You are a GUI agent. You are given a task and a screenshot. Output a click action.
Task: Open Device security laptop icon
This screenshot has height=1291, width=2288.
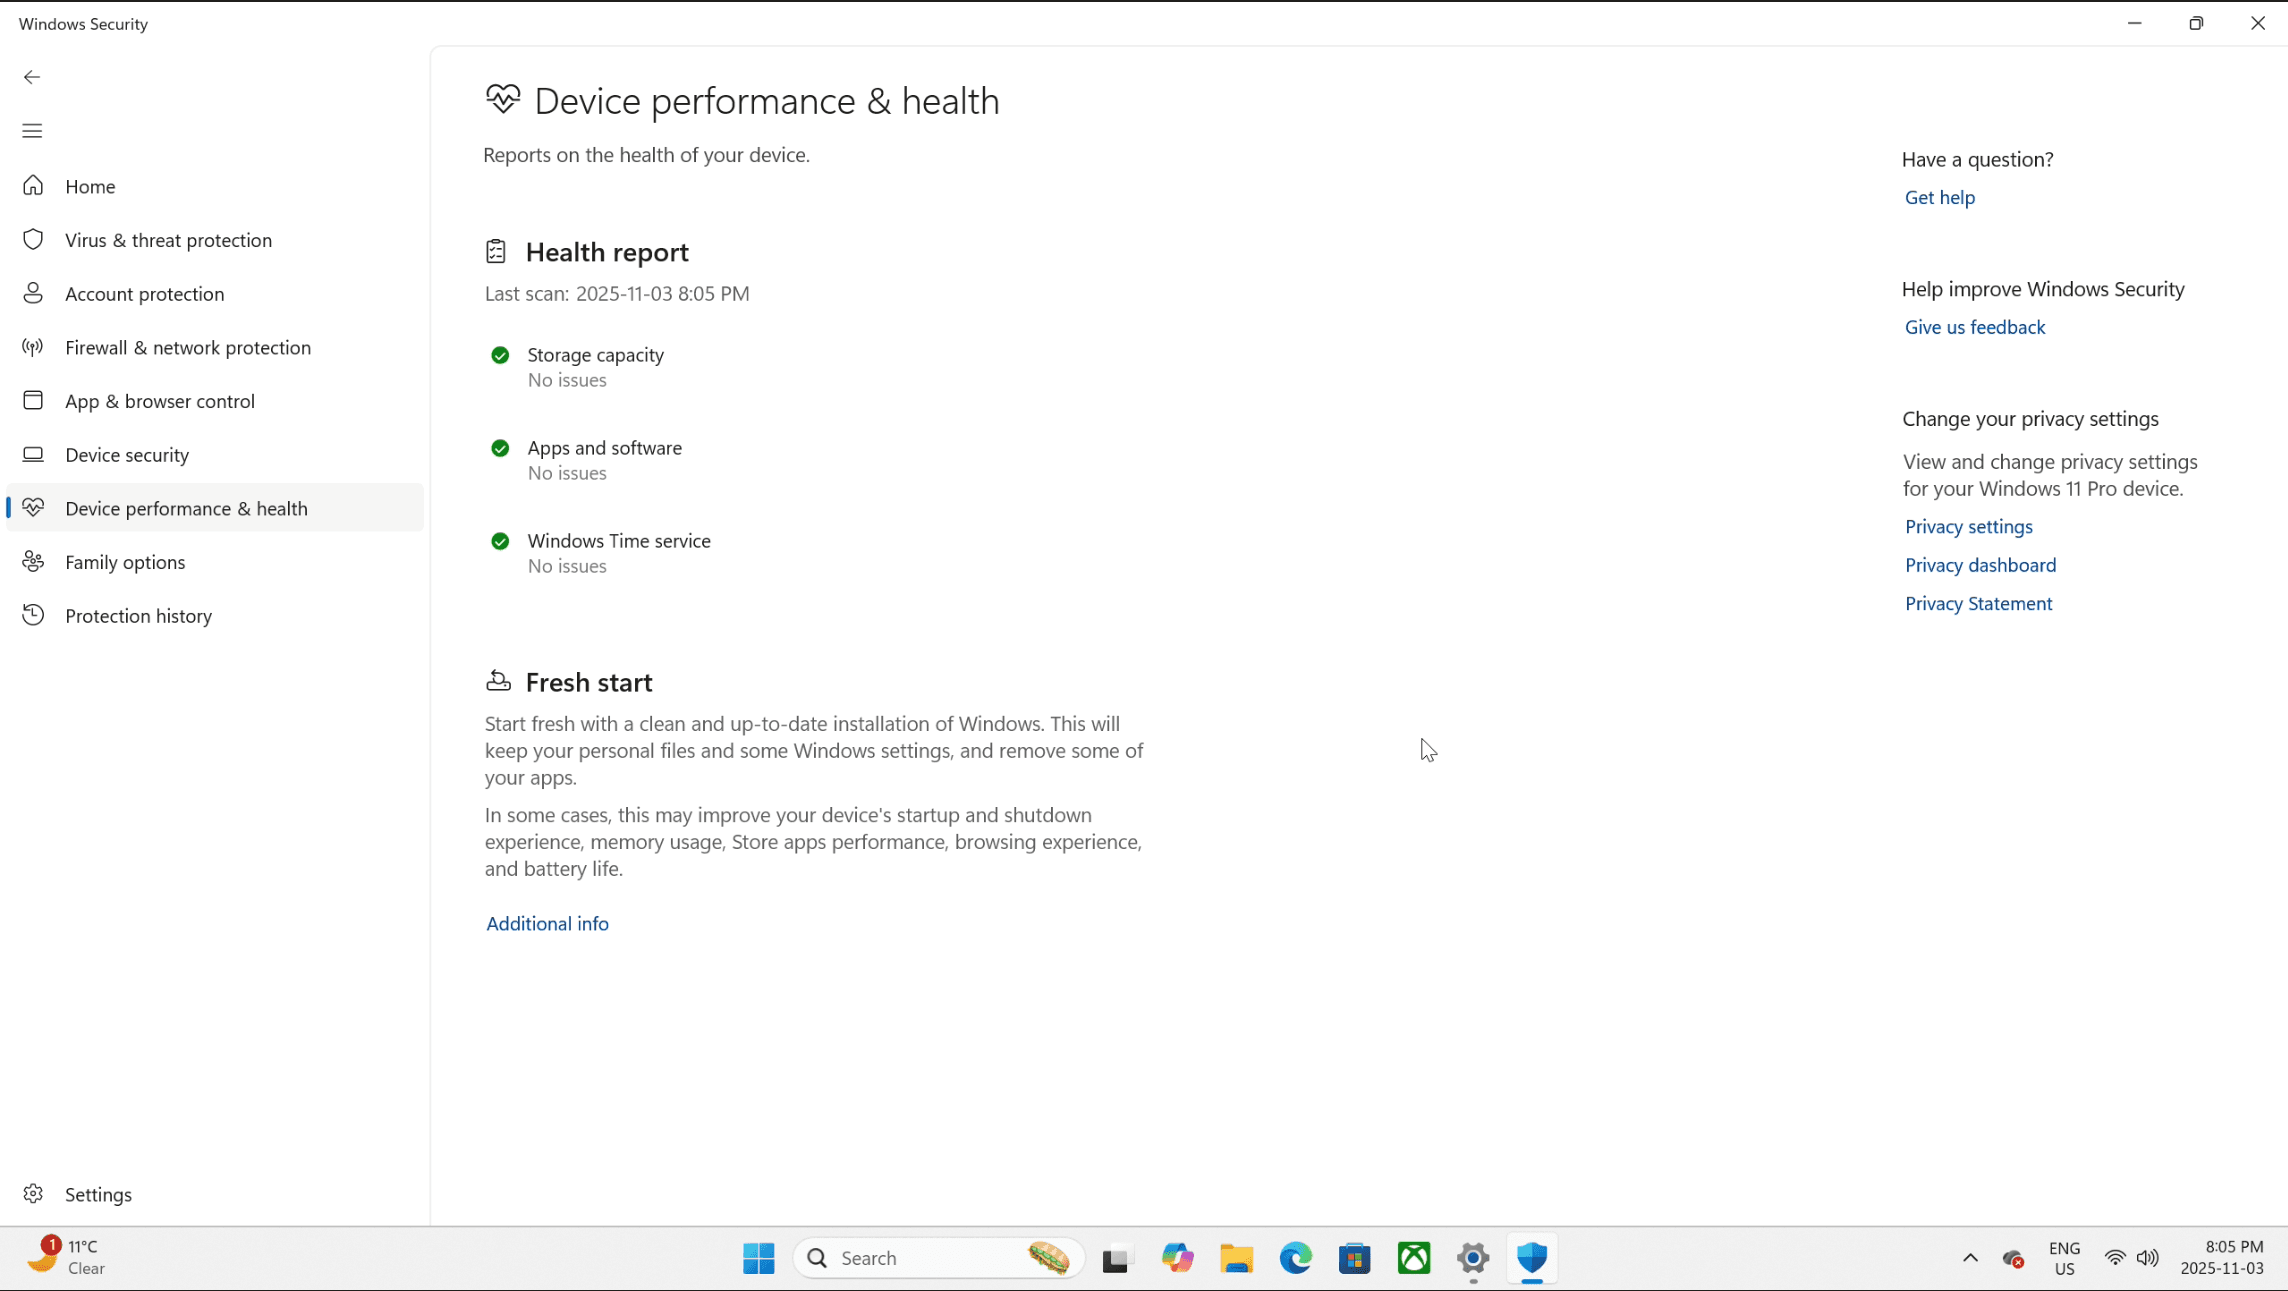click(x=33, y=455)
